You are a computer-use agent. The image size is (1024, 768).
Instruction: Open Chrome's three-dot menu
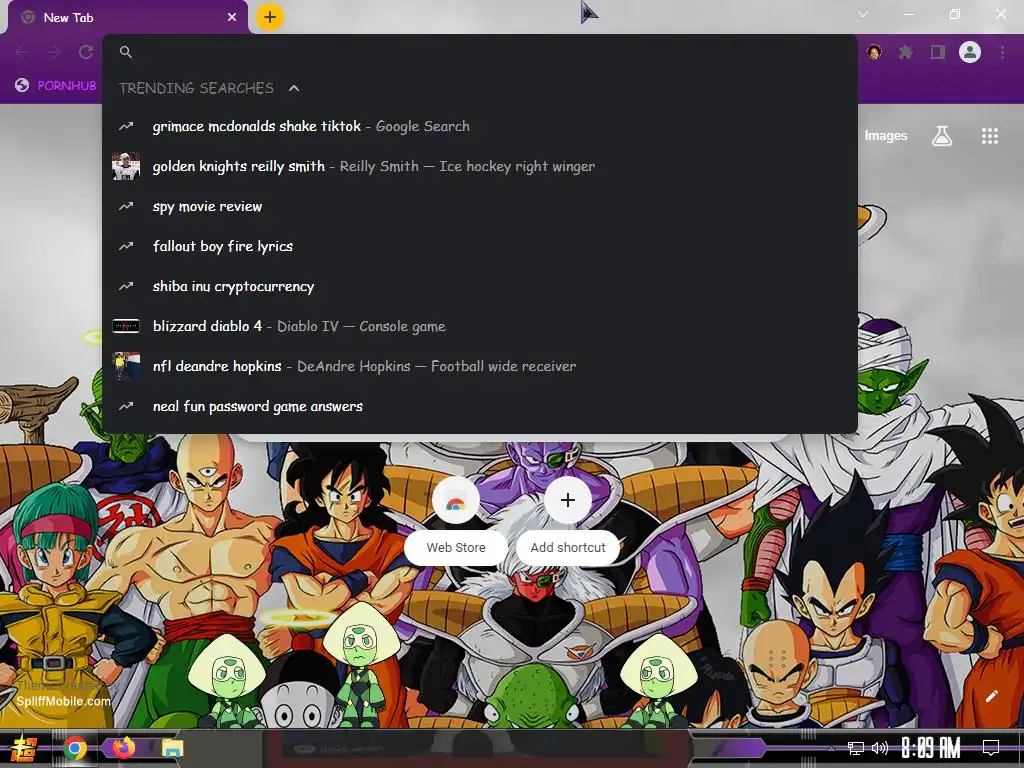(x=1002, y=52)
